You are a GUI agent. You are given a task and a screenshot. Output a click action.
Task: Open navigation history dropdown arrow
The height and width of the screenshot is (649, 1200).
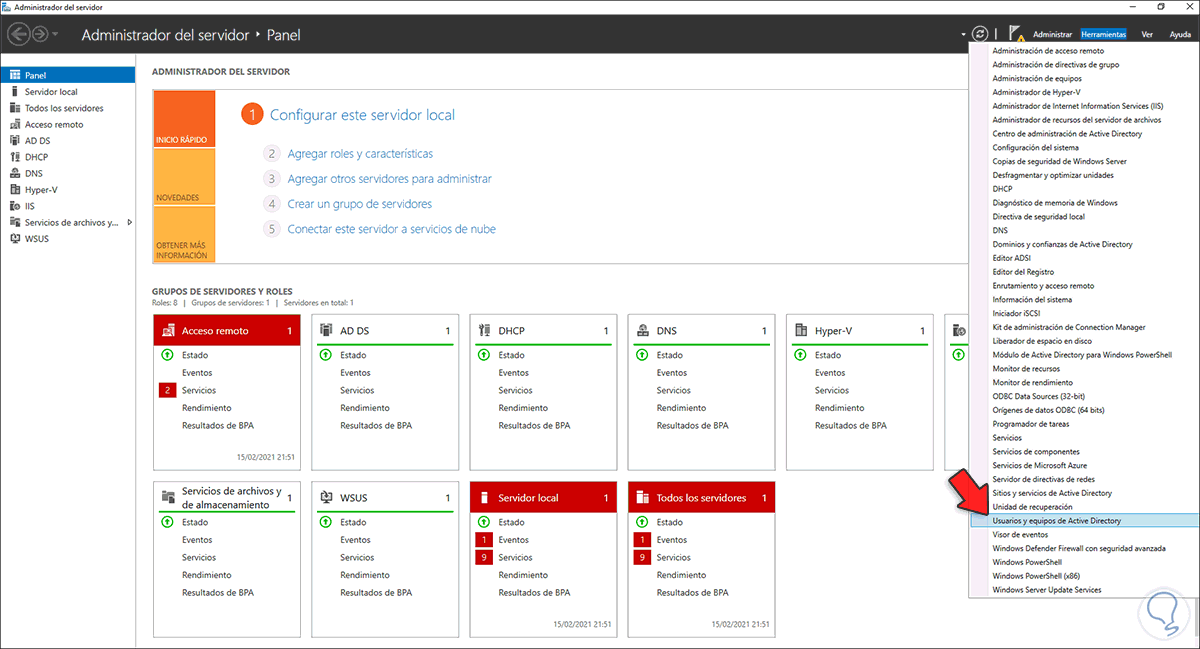tap(55, 35)
